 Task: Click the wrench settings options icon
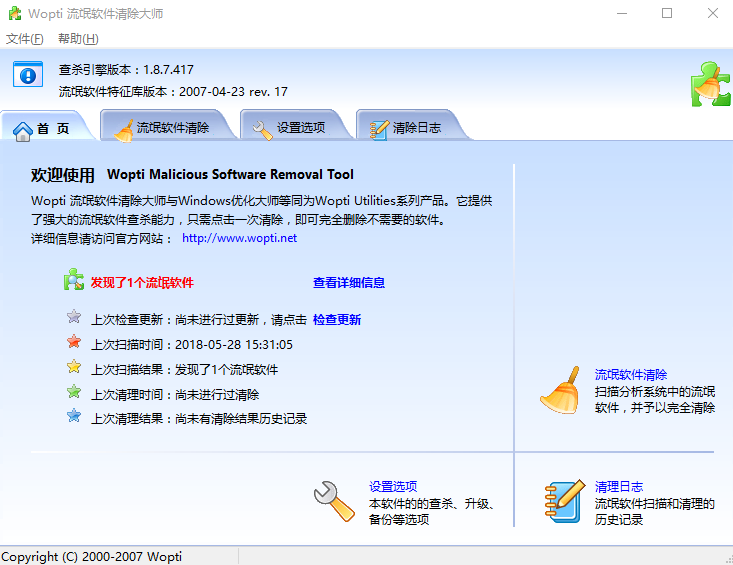click(334, 502)
